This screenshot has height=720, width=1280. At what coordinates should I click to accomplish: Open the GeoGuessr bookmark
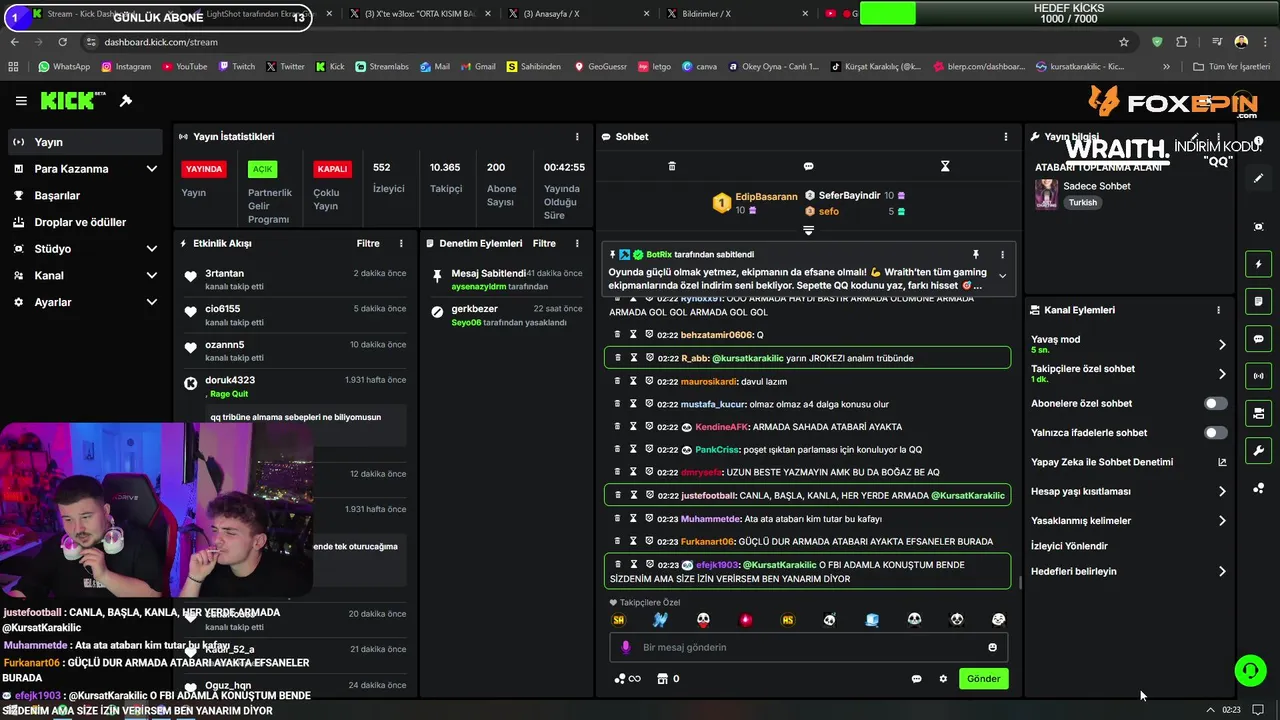(x=600, y=67)
